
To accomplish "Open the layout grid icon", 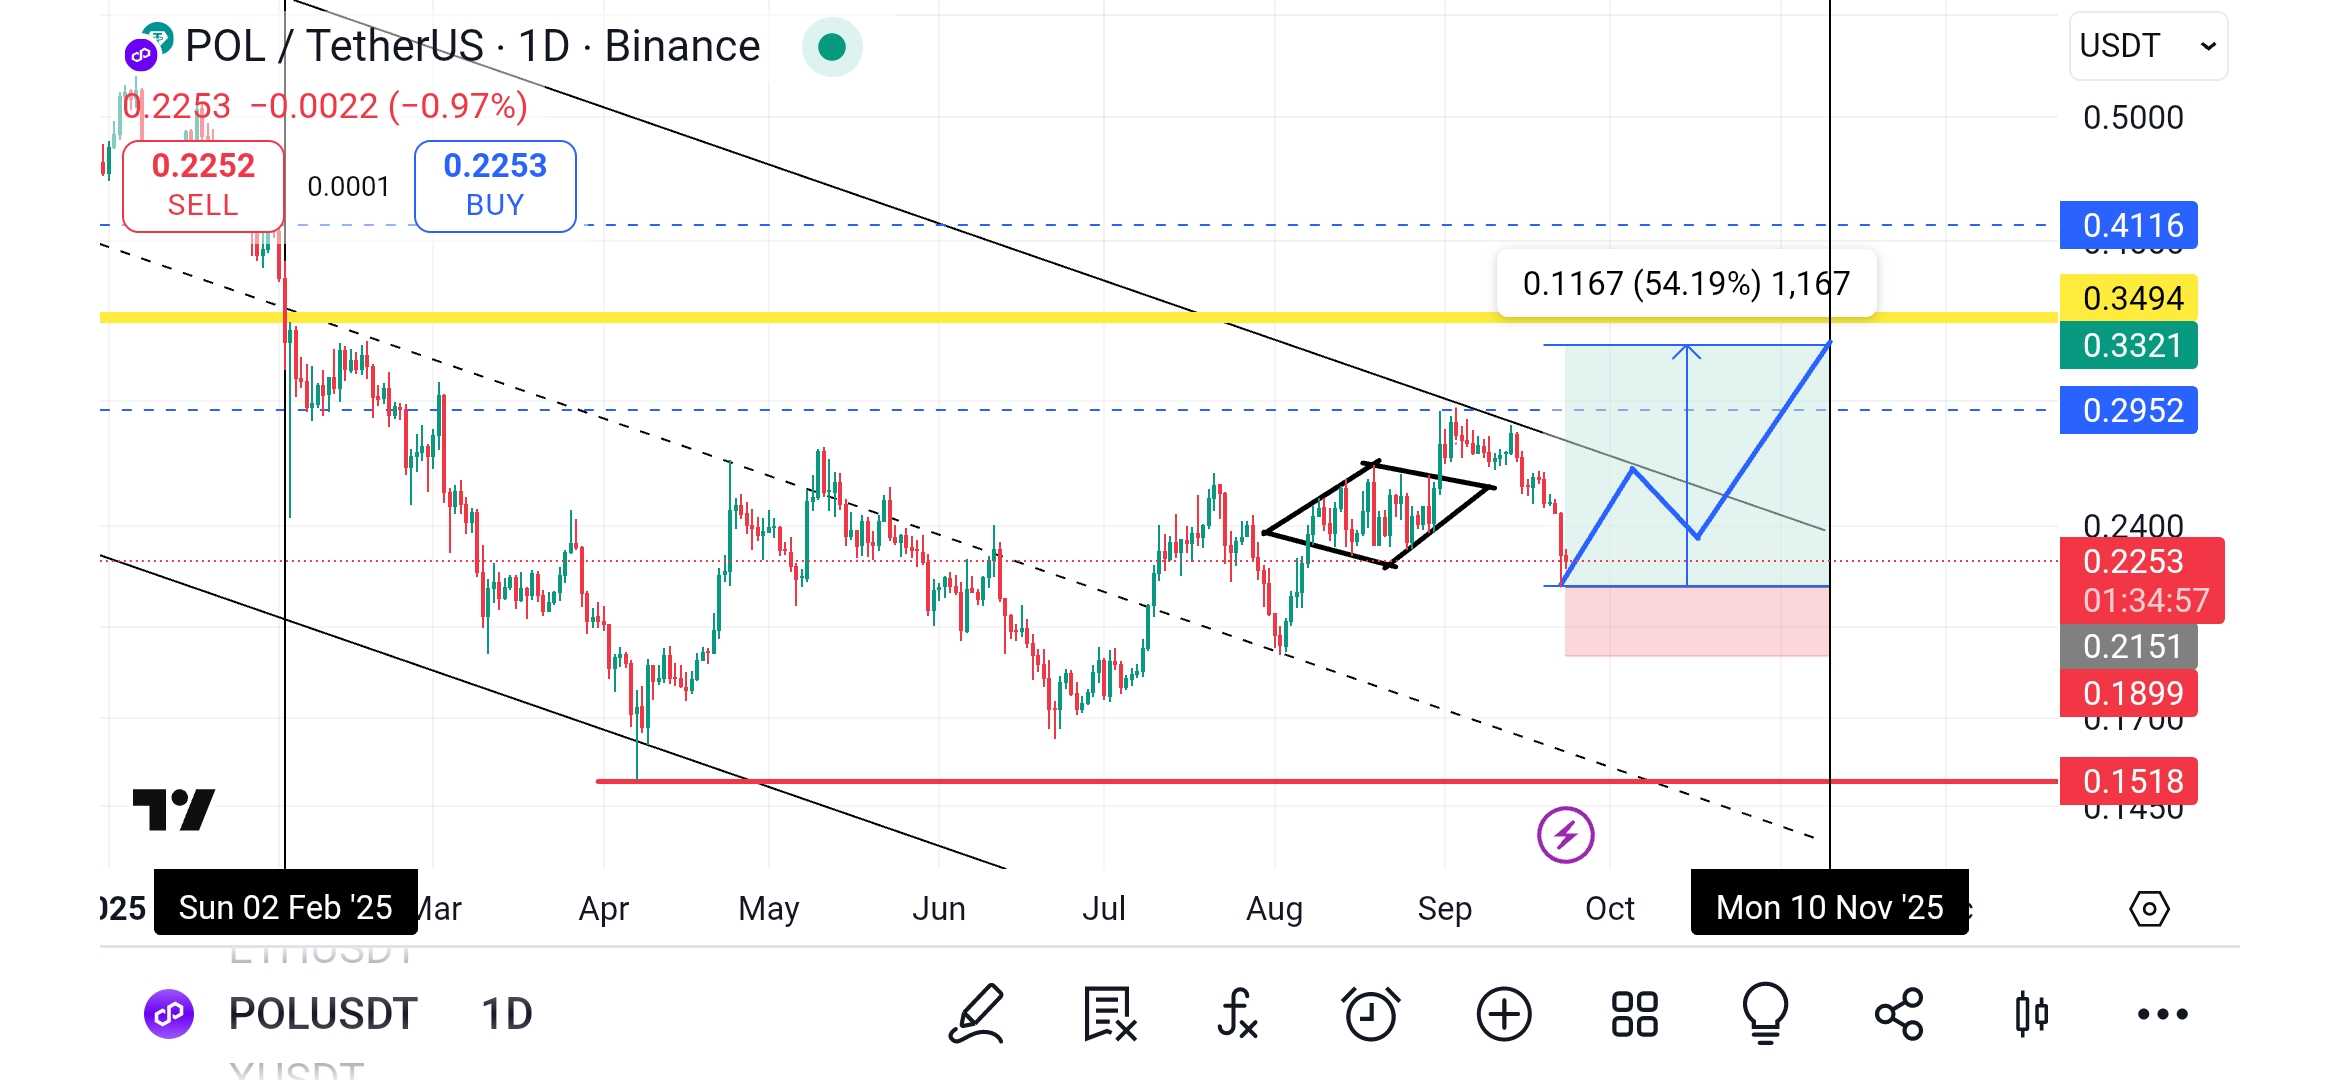I will pyautogui.click(x=1635, y=1014).
